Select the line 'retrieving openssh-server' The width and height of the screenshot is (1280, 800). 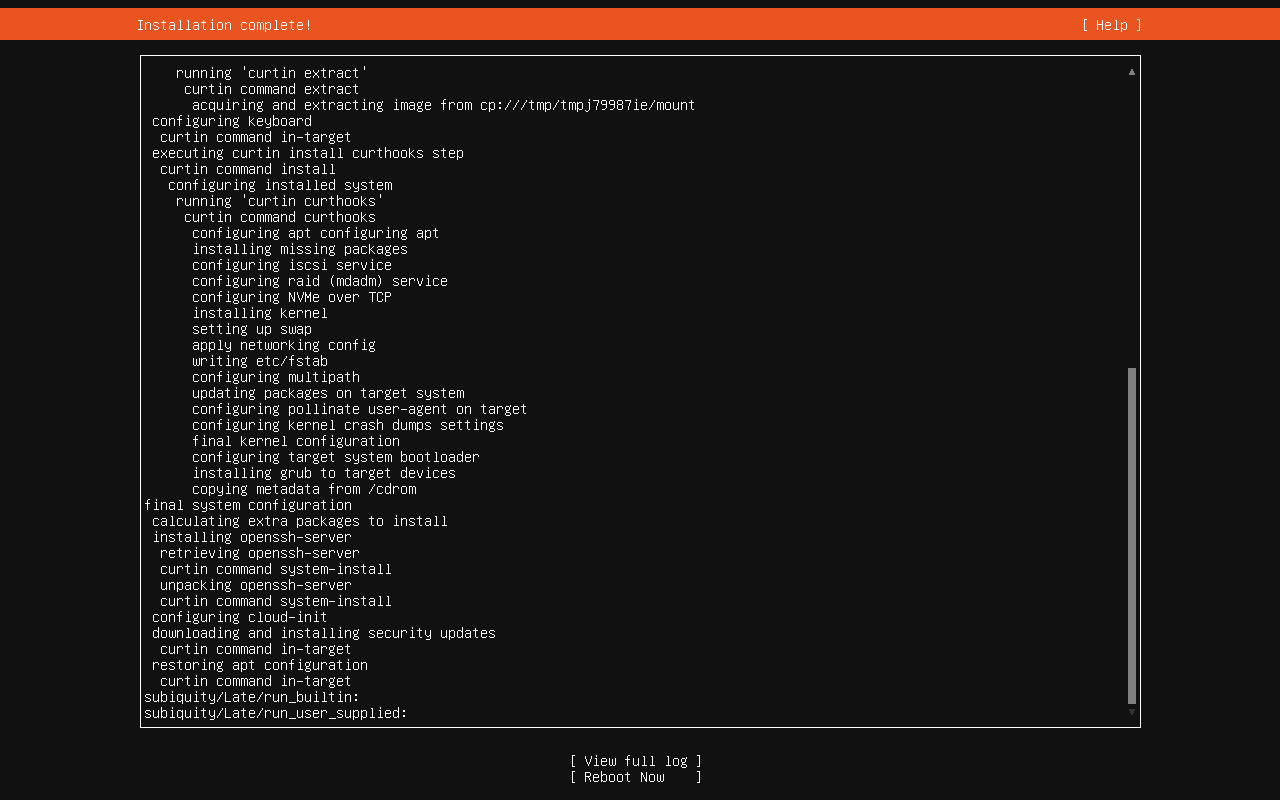pyautogui.click(x=260, y=553)
